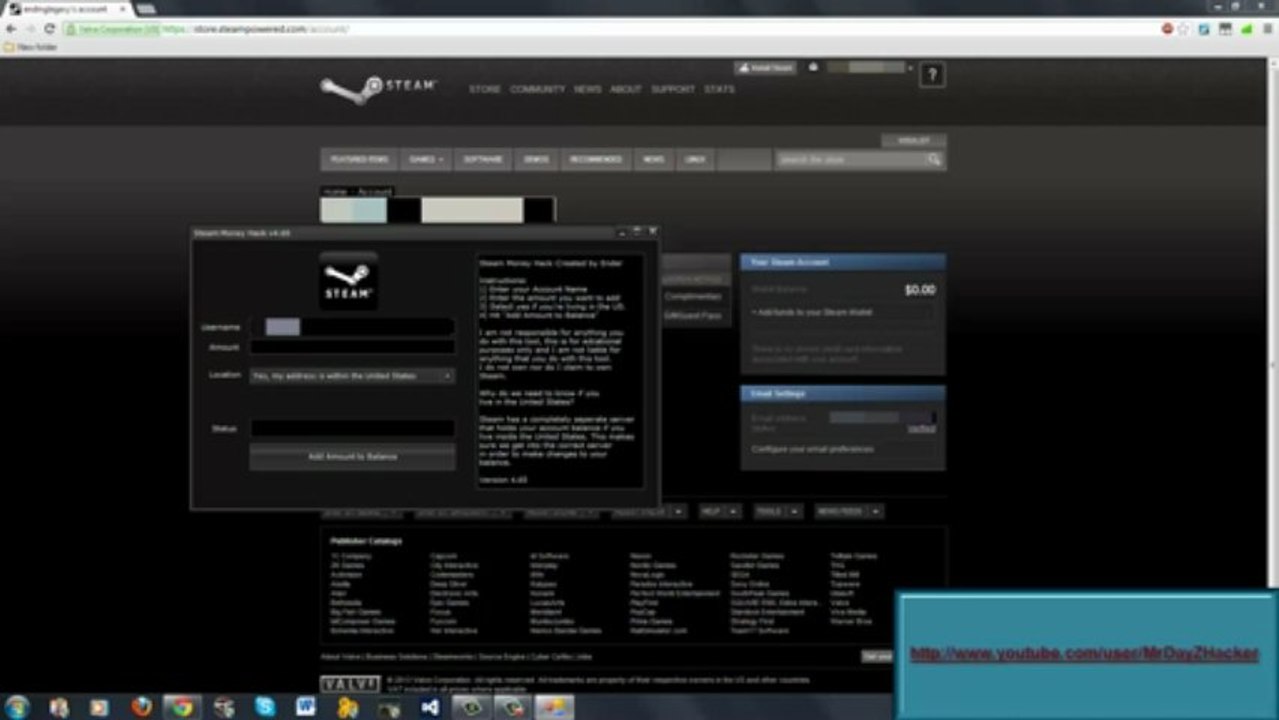Open the Activision publisher catalog

click(346, 575)
